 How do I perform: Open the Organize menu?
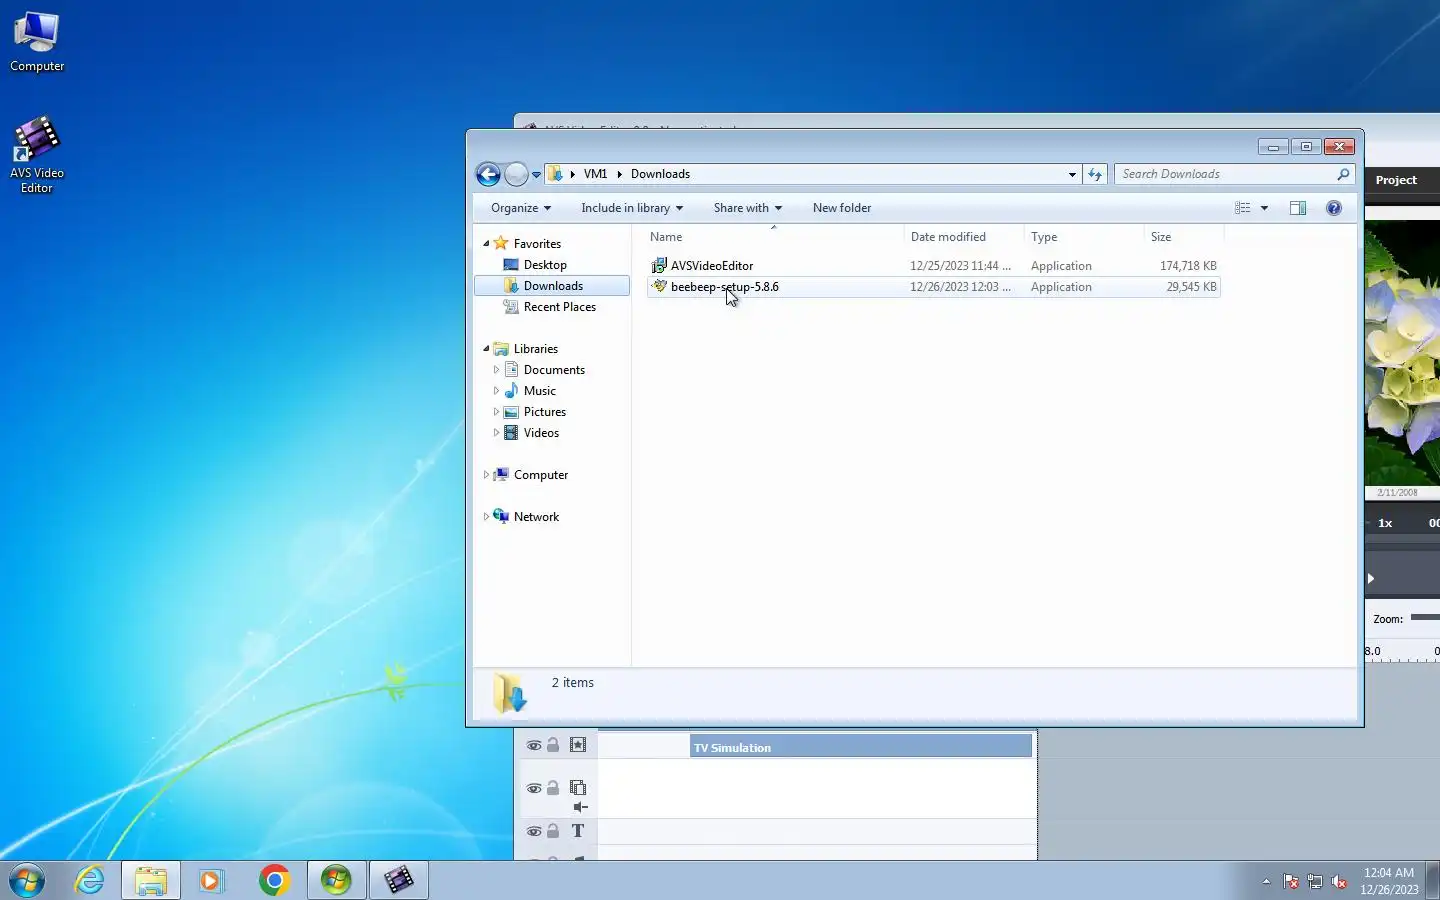(x=521, y=208)
